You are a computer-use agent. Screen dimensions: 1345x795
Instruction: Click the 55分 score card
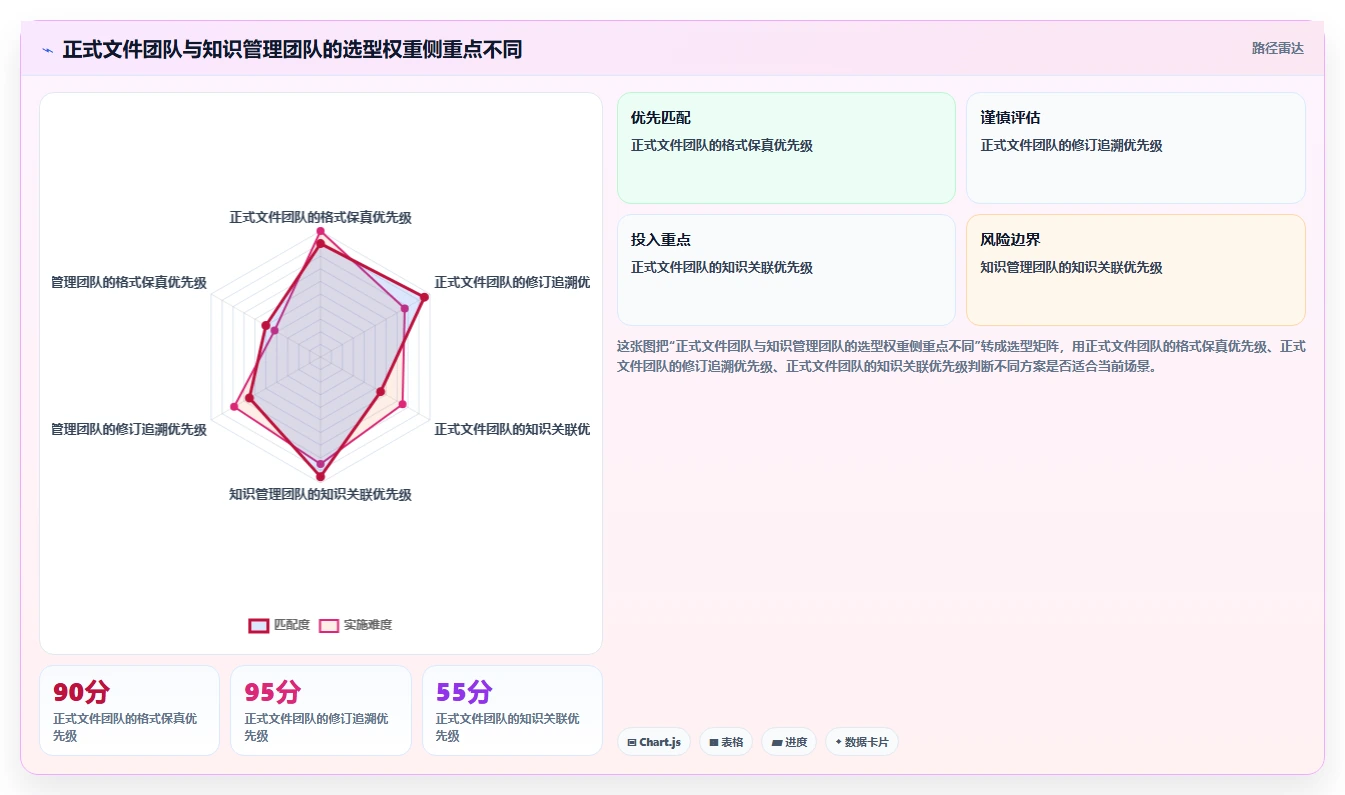(x=512, y=710)
